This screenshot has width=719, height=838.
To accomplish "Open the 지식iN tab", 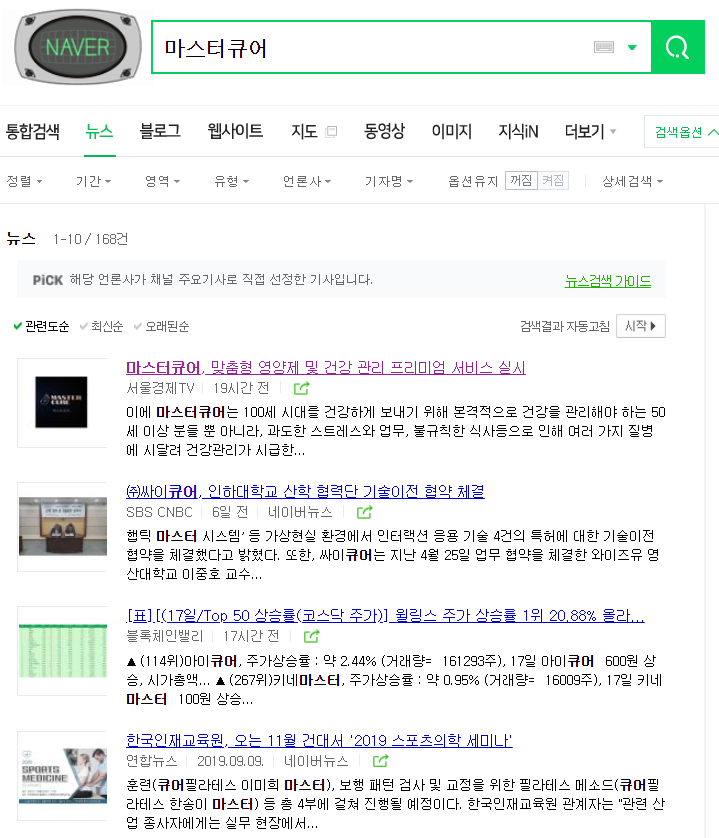I will [518, 131].
